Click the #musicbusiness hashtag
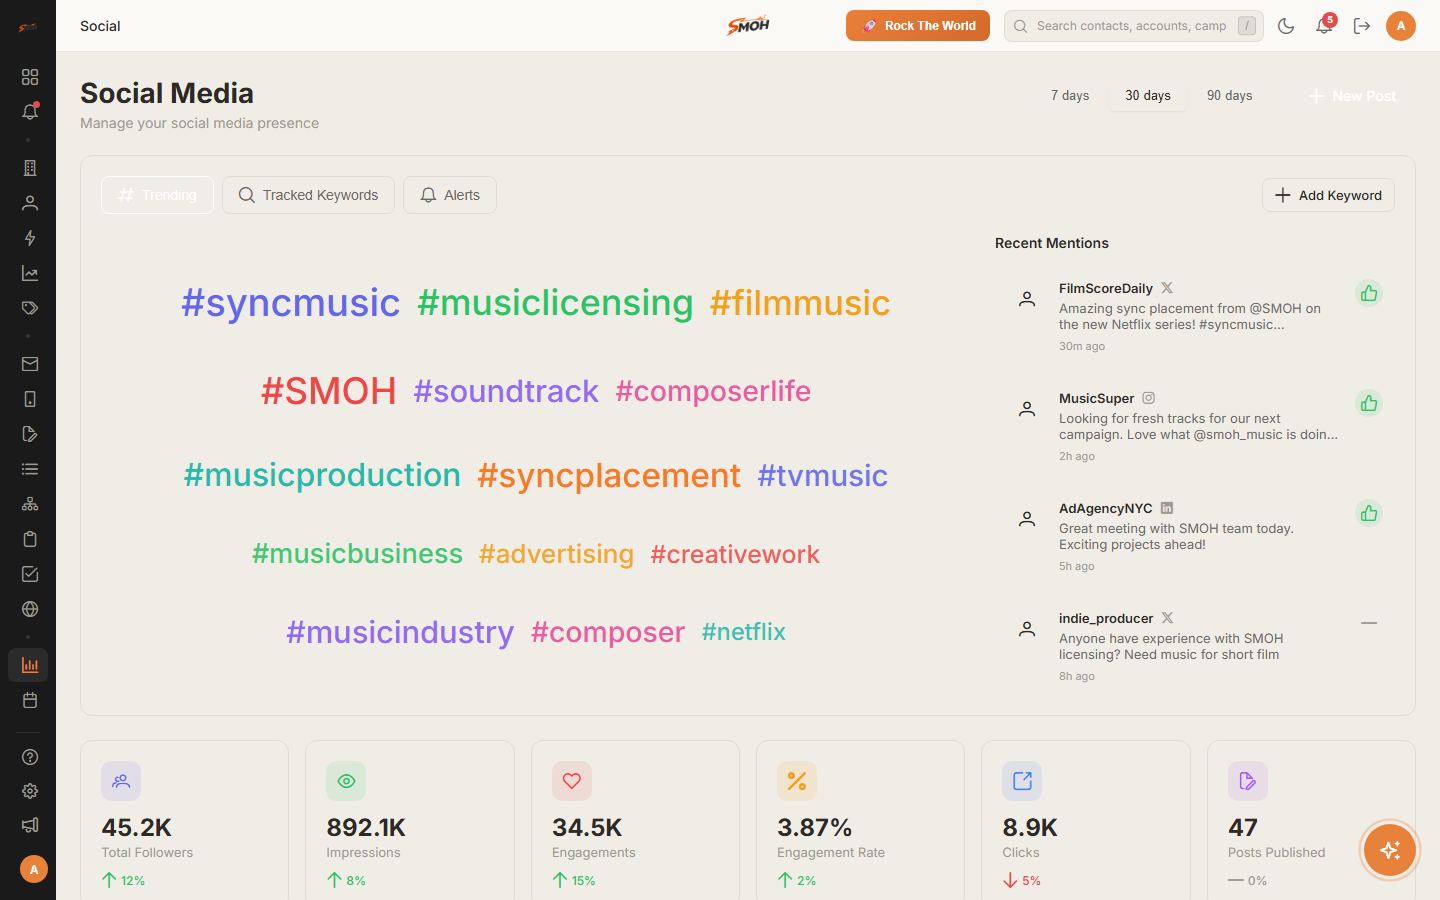 point(357,554)
